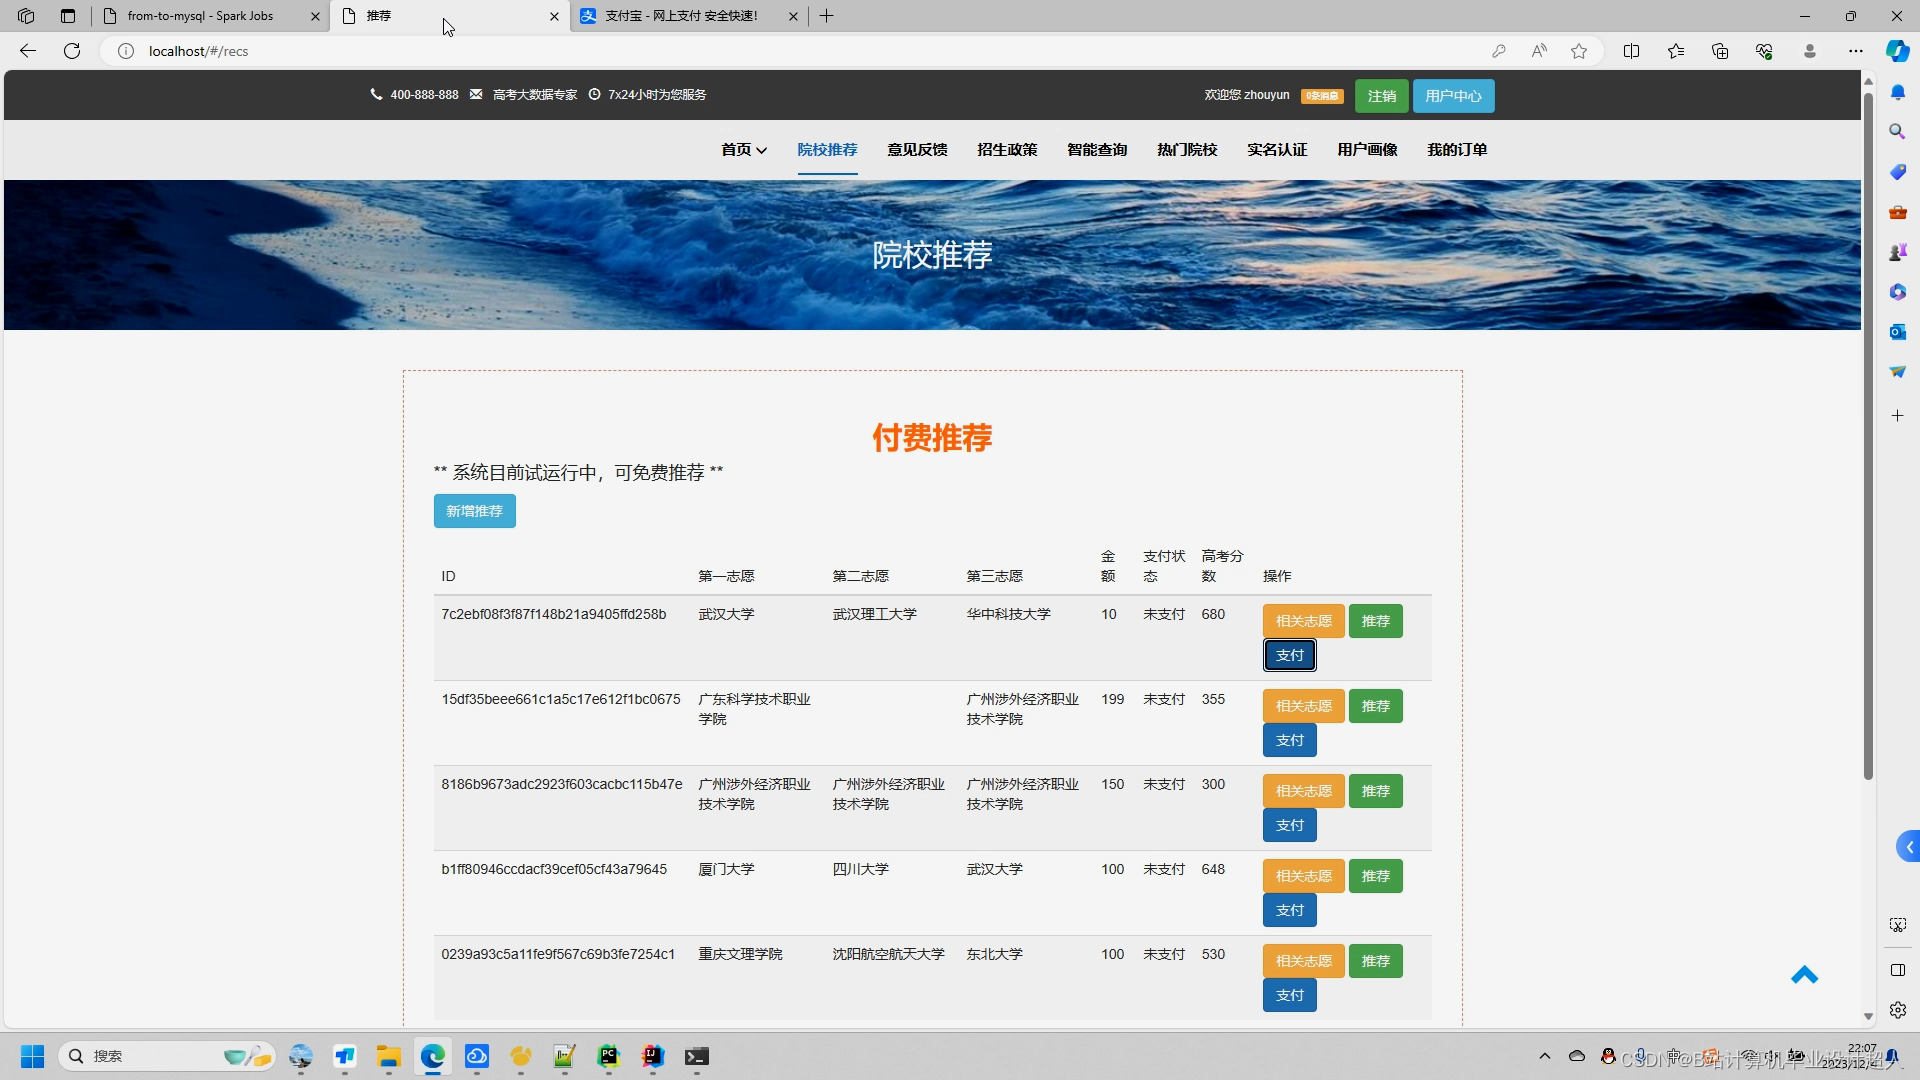Open Edge sidebar search icon
The width and height of the screenshot is (1920, 1080).
(x=1897, y=132)
